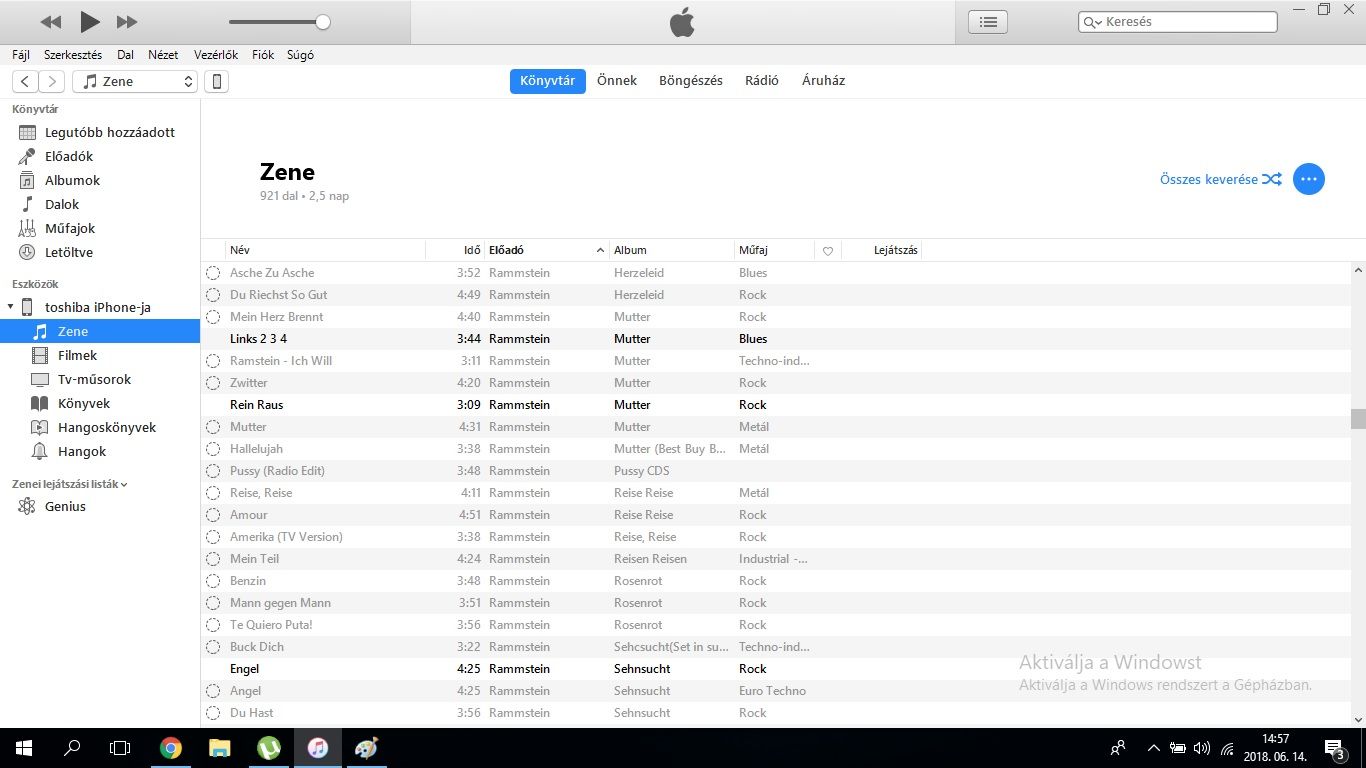The height and width of the screenshot is (768, 1366).
Task: Open the Genius playlist
Action: click(x=100, y=506)
